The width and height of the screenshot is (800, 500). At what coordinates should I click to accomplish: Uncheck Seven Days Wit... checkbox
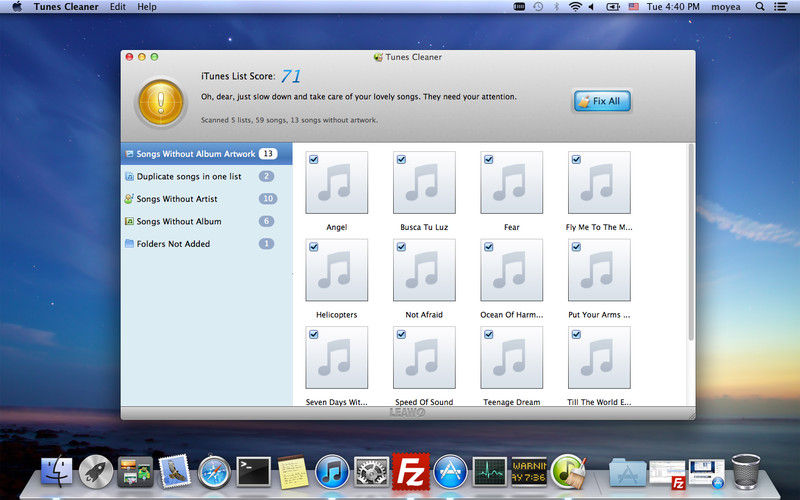tap(314, 335)
